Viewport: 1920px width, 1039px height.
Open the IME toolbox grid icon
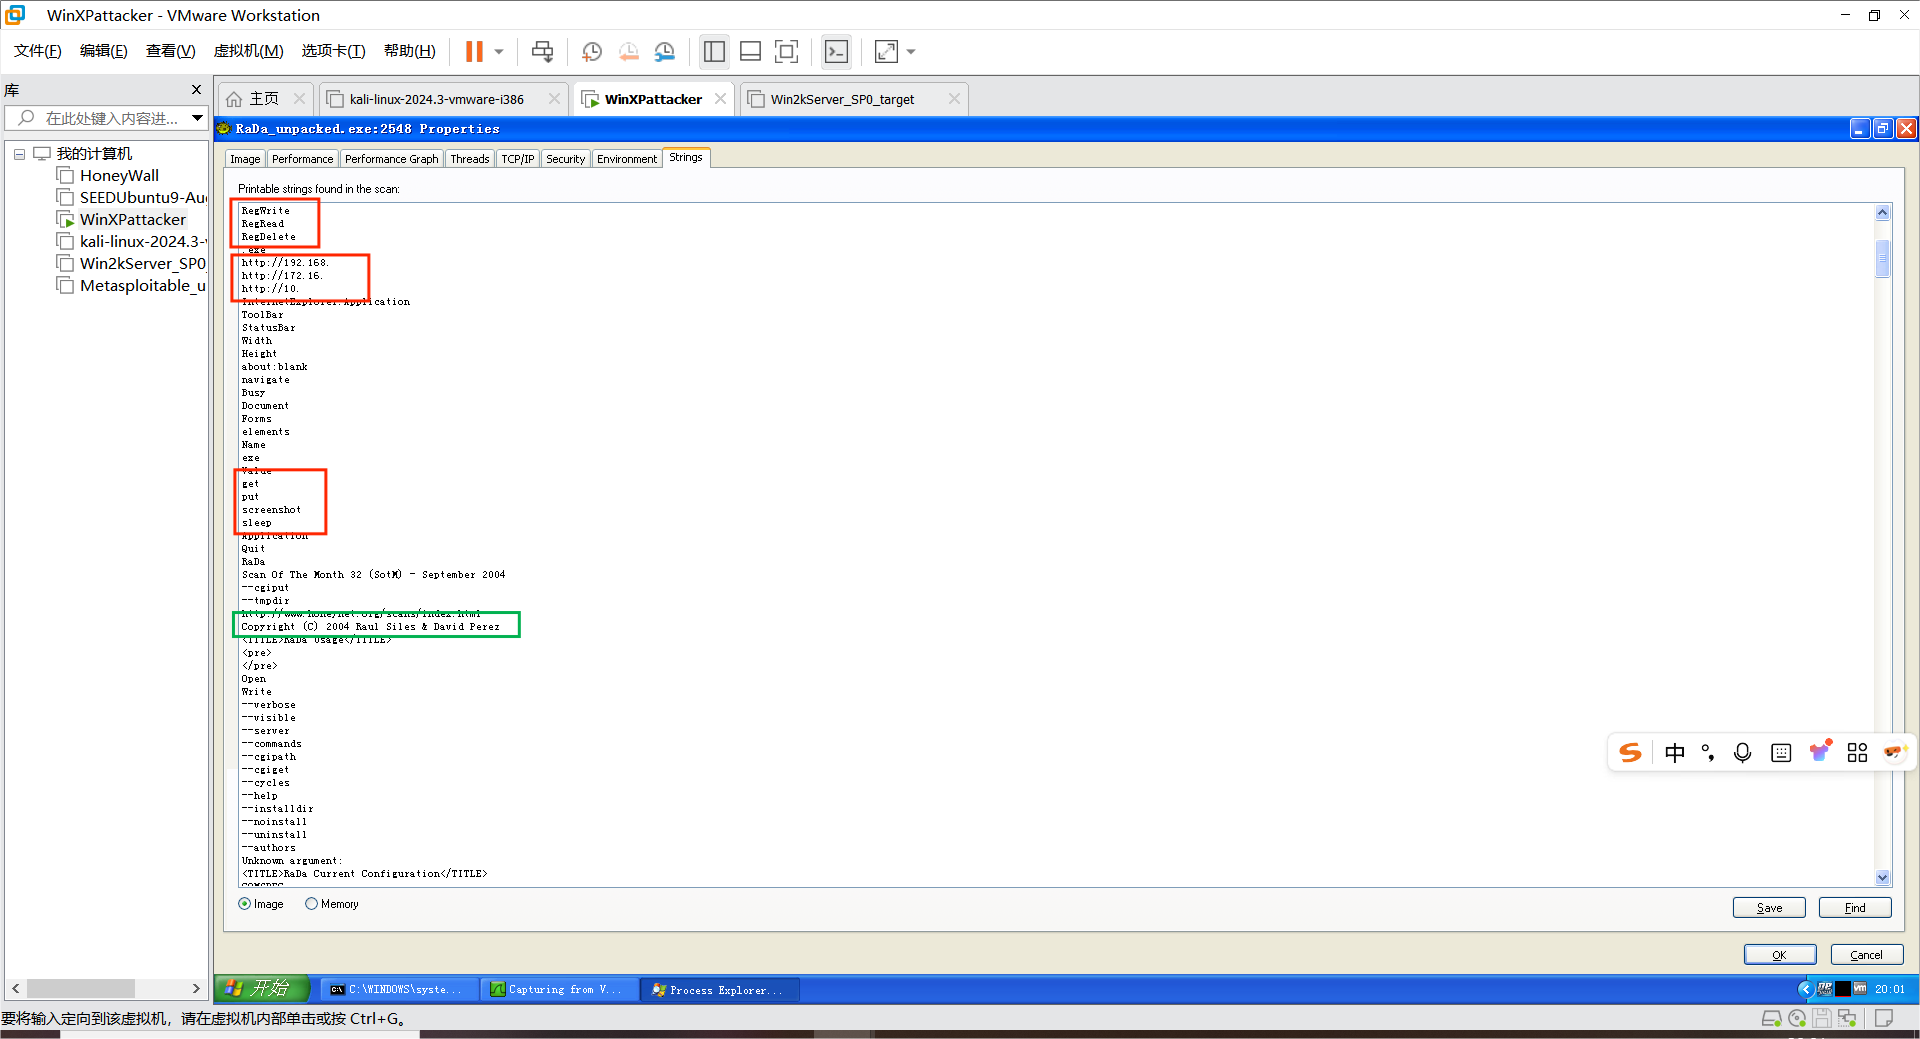point(1857,753)
